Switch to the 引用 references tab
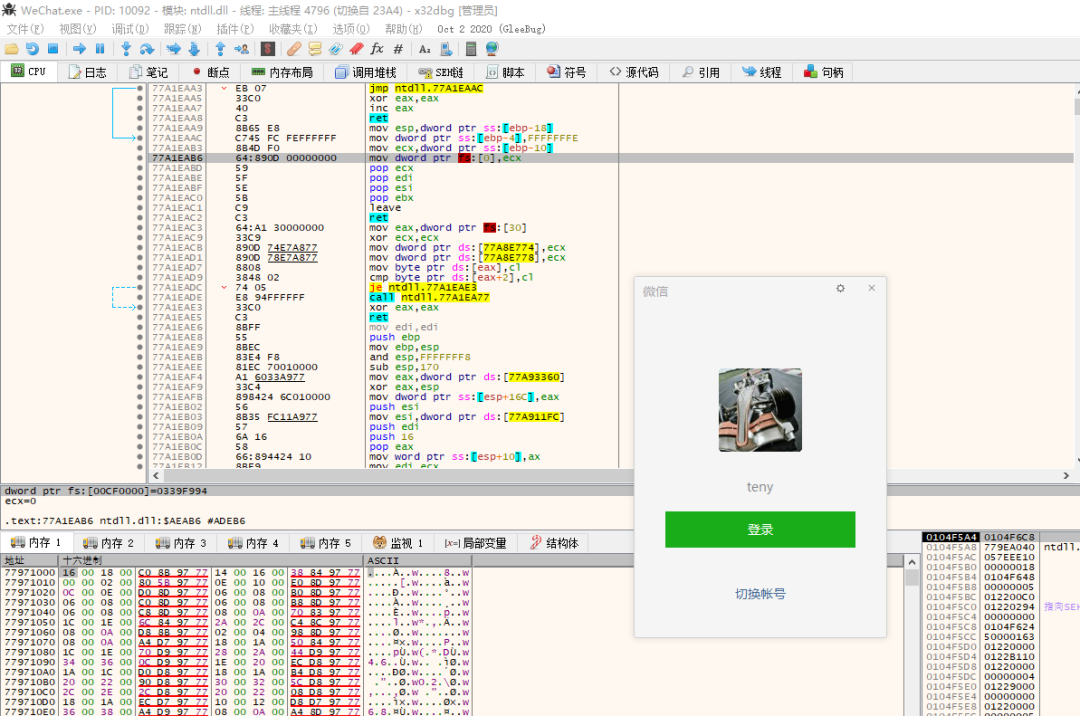The height and width of the screenshot is (716, 1080). pyautogui.click(x=701, y=72)
